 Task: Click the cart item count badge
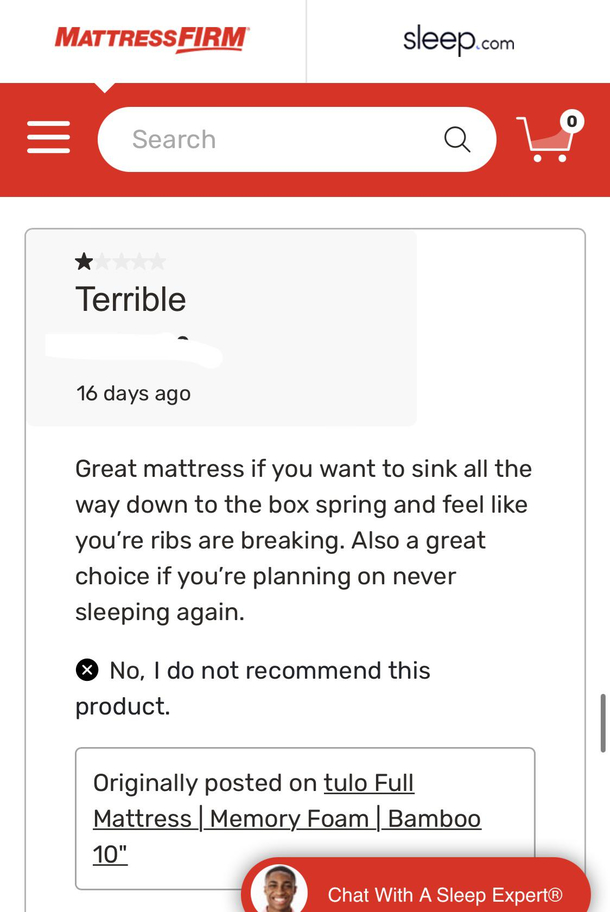[572, 121]
